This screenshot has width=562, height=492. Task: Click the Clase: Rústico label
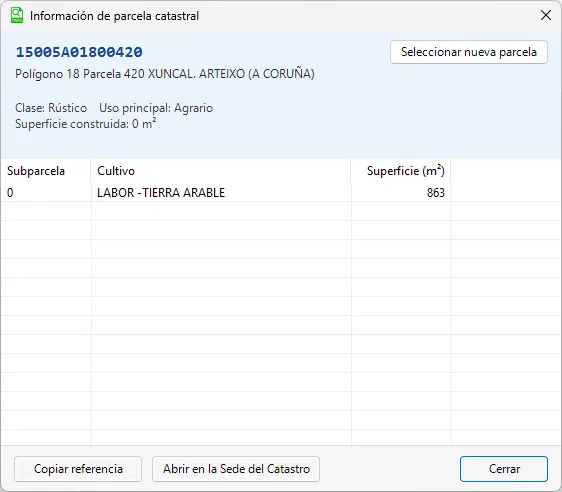coord(51,108)
